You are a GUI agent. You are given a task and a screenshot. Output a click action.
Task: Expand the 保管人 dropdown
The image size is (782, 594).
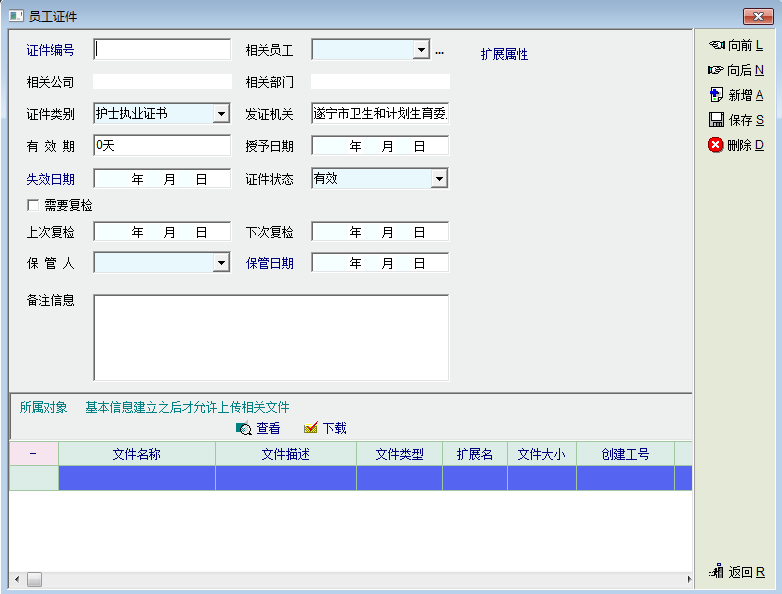[x=221, y=263]
